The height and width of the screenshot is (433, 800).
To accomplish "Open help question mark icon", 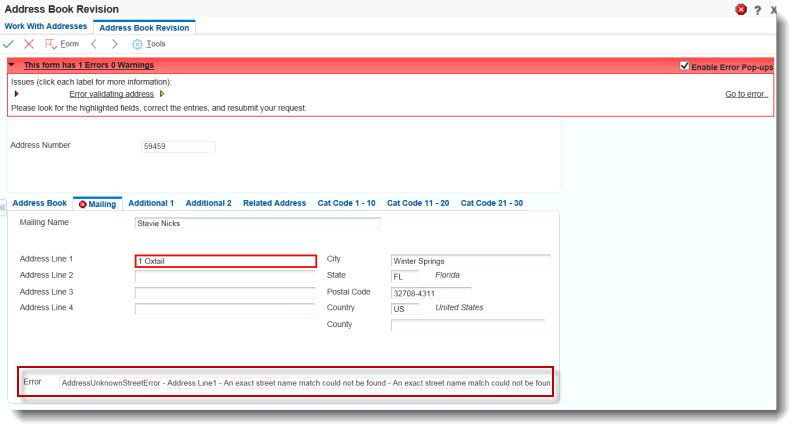I will (758, 9).
